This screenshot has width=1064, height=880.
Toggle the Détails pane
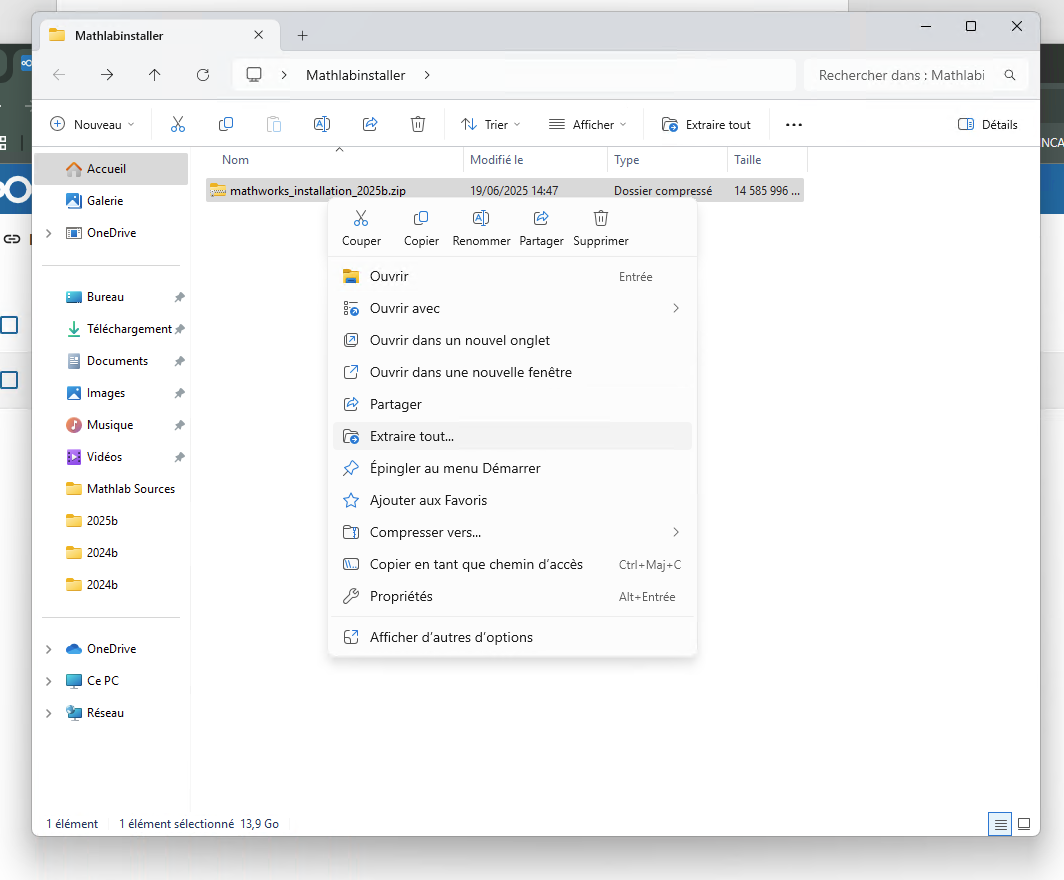pos(987,125)
